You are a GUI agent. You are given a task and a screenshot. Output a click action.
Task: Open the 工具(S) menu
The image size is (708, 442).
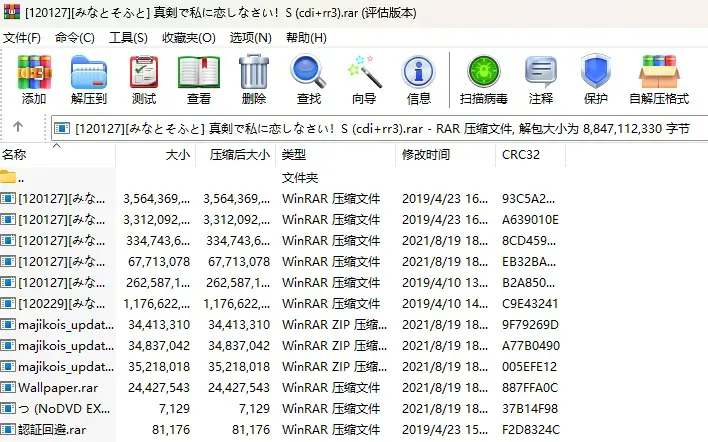(x=128, y=38)
